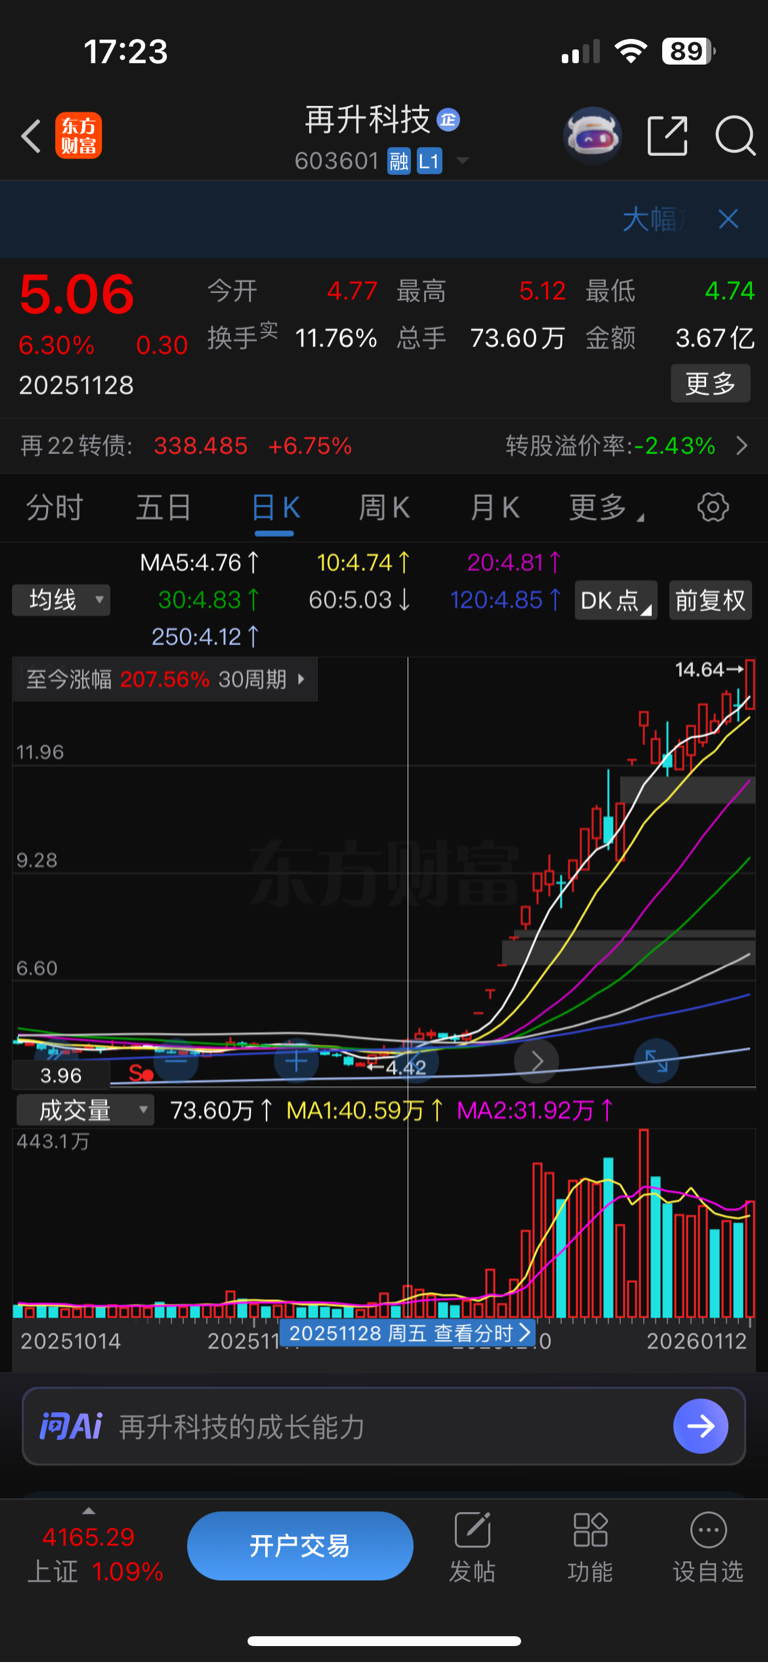Screen dimensions: 768x1663
Task: Expand the 至今涨幅 30周期 panel
Action: [x=165, y=679]
